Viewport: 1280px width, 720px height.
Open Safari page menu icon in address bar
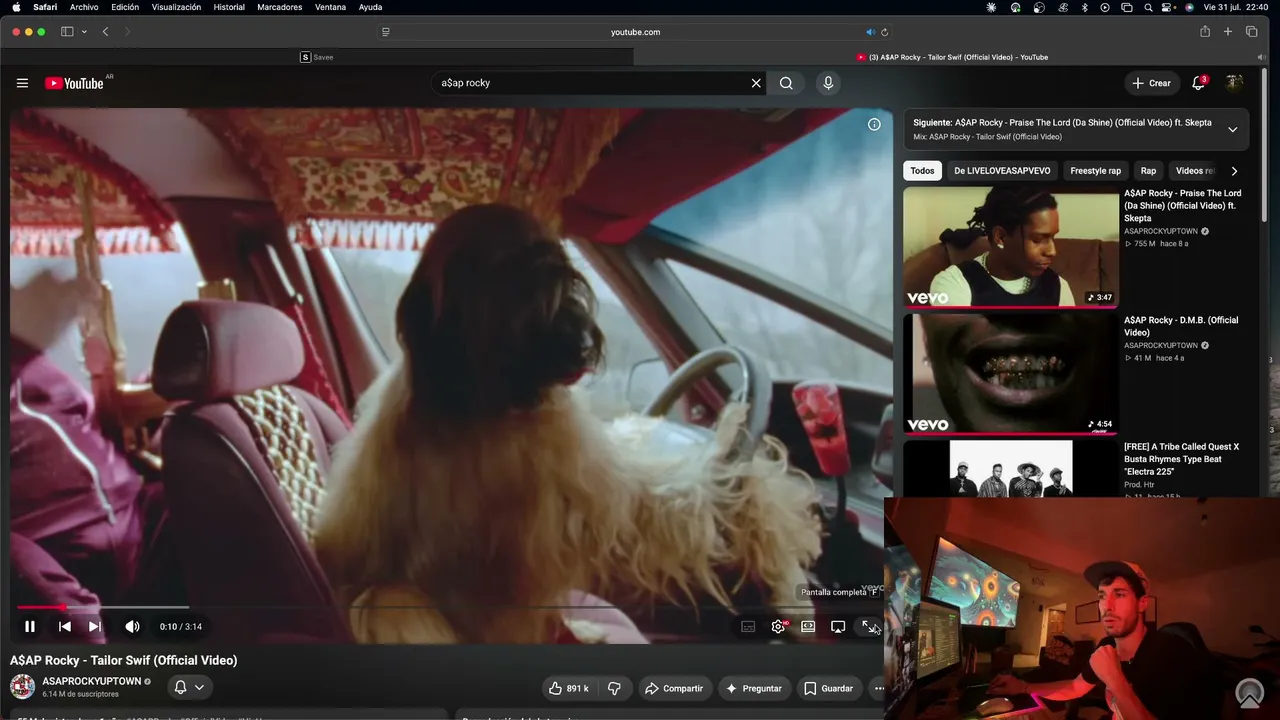[386, 32]
